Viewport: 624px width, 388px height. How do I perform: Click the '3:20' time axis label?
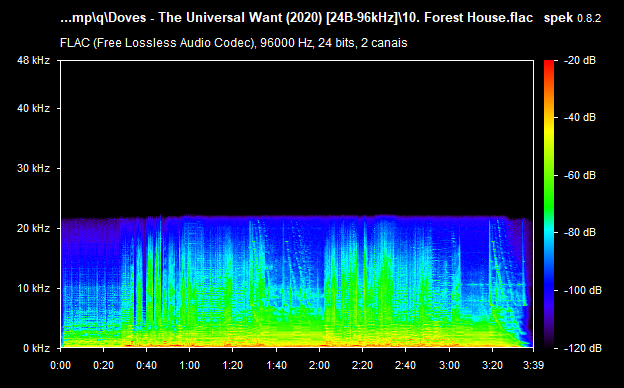coord(492,365)
